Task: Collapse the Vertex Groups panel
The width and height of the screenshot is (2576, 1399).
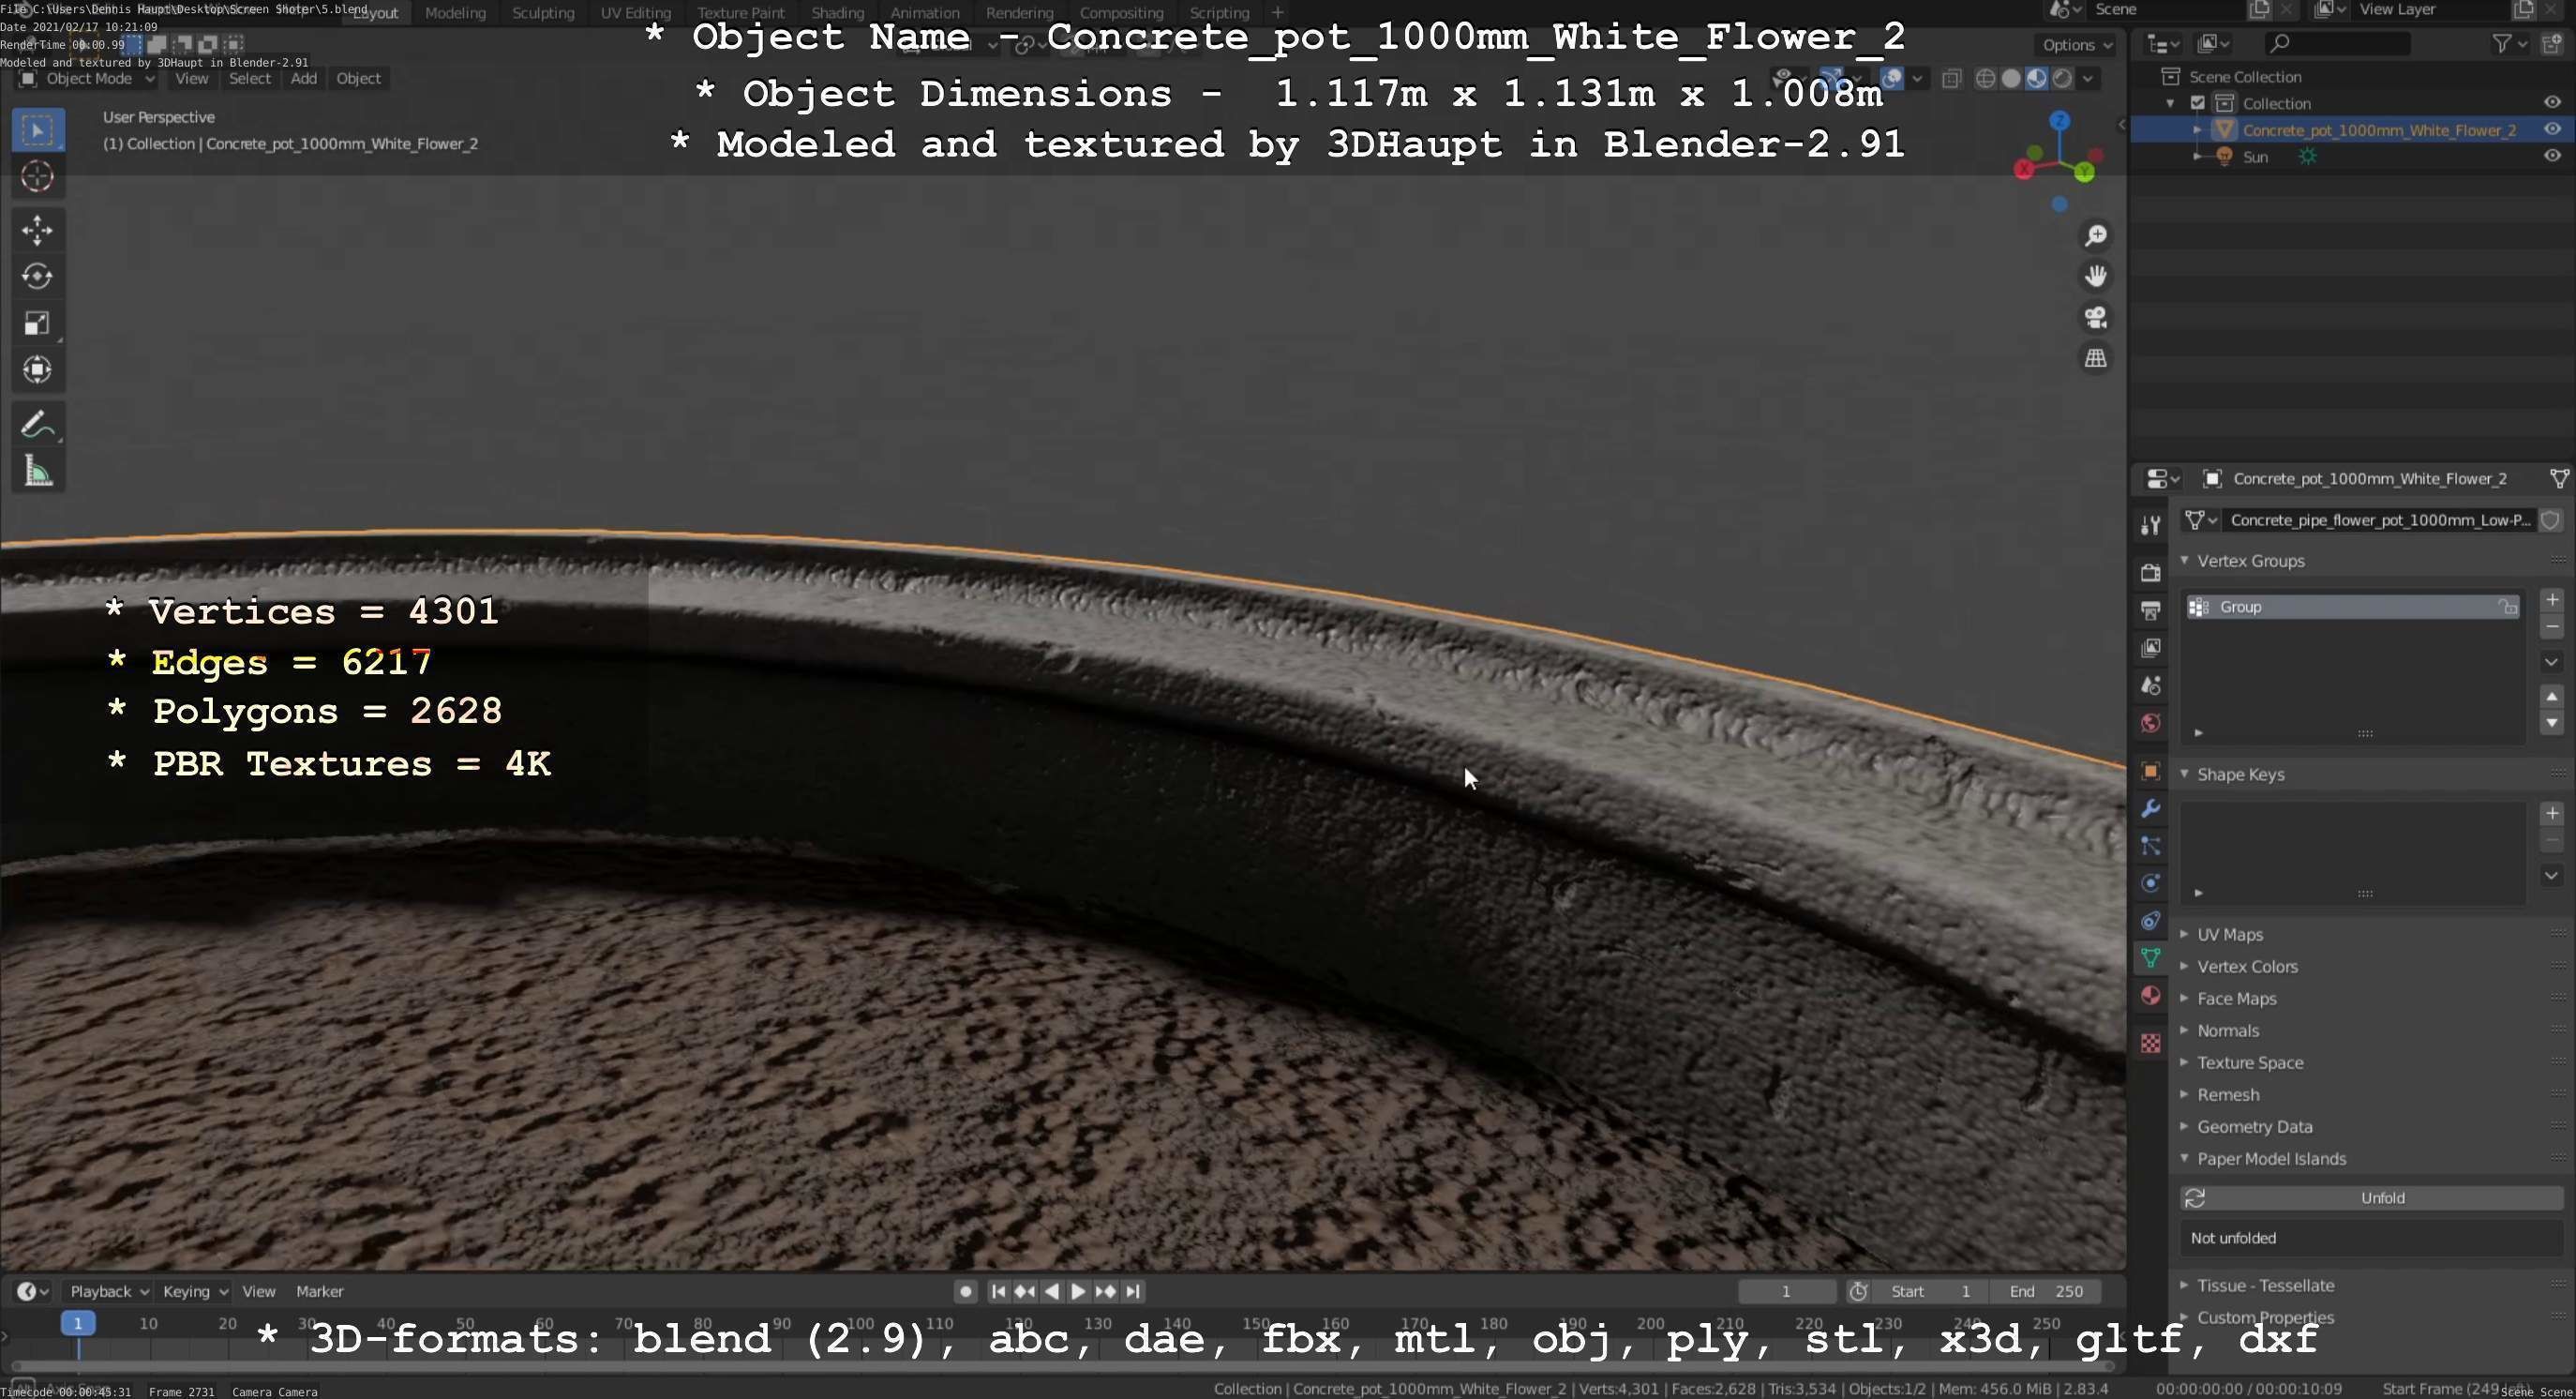Action: 2250,561
